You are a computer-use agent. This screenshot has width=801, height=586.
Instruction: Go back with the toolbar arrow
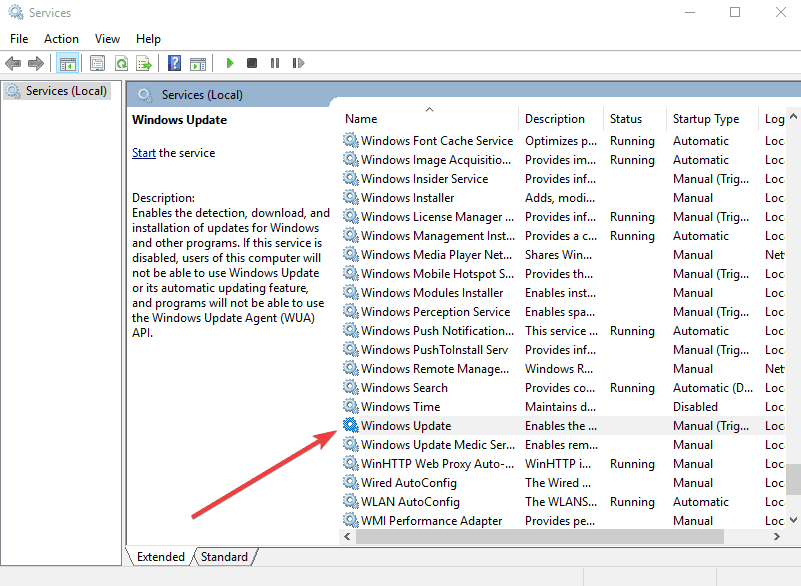[13, 63]
